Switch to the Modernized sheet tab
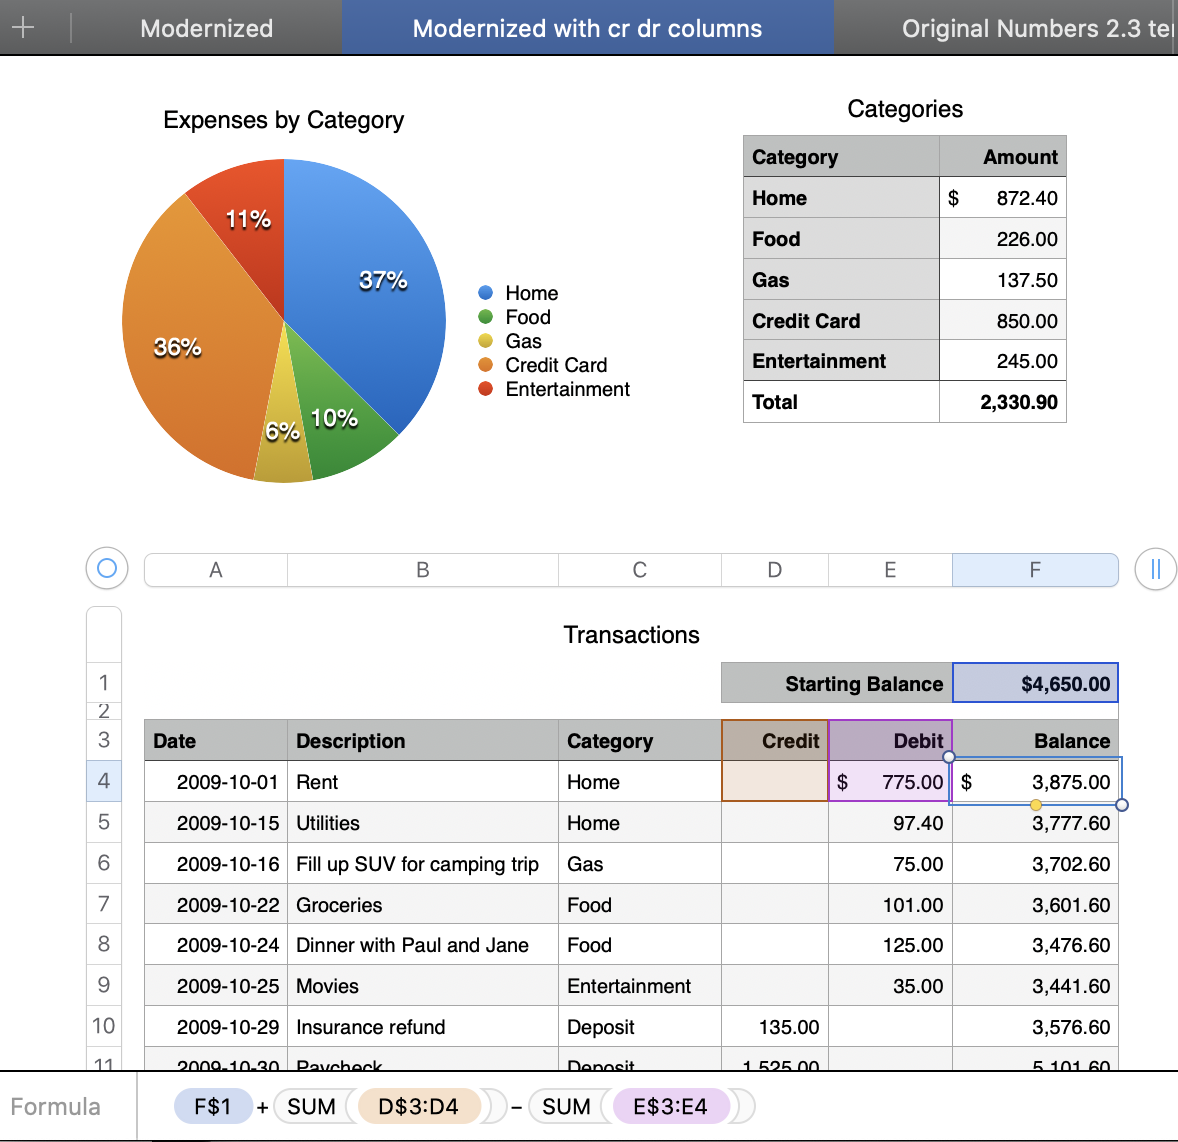This screenshot has width=1178, height=1142. tap(206, 28)
